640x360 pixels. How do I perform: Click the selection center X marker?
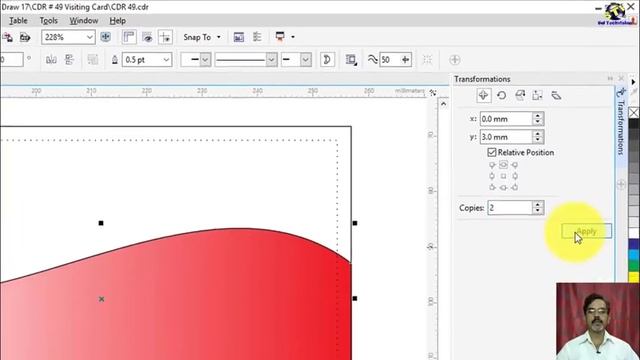tap(102, 299)
